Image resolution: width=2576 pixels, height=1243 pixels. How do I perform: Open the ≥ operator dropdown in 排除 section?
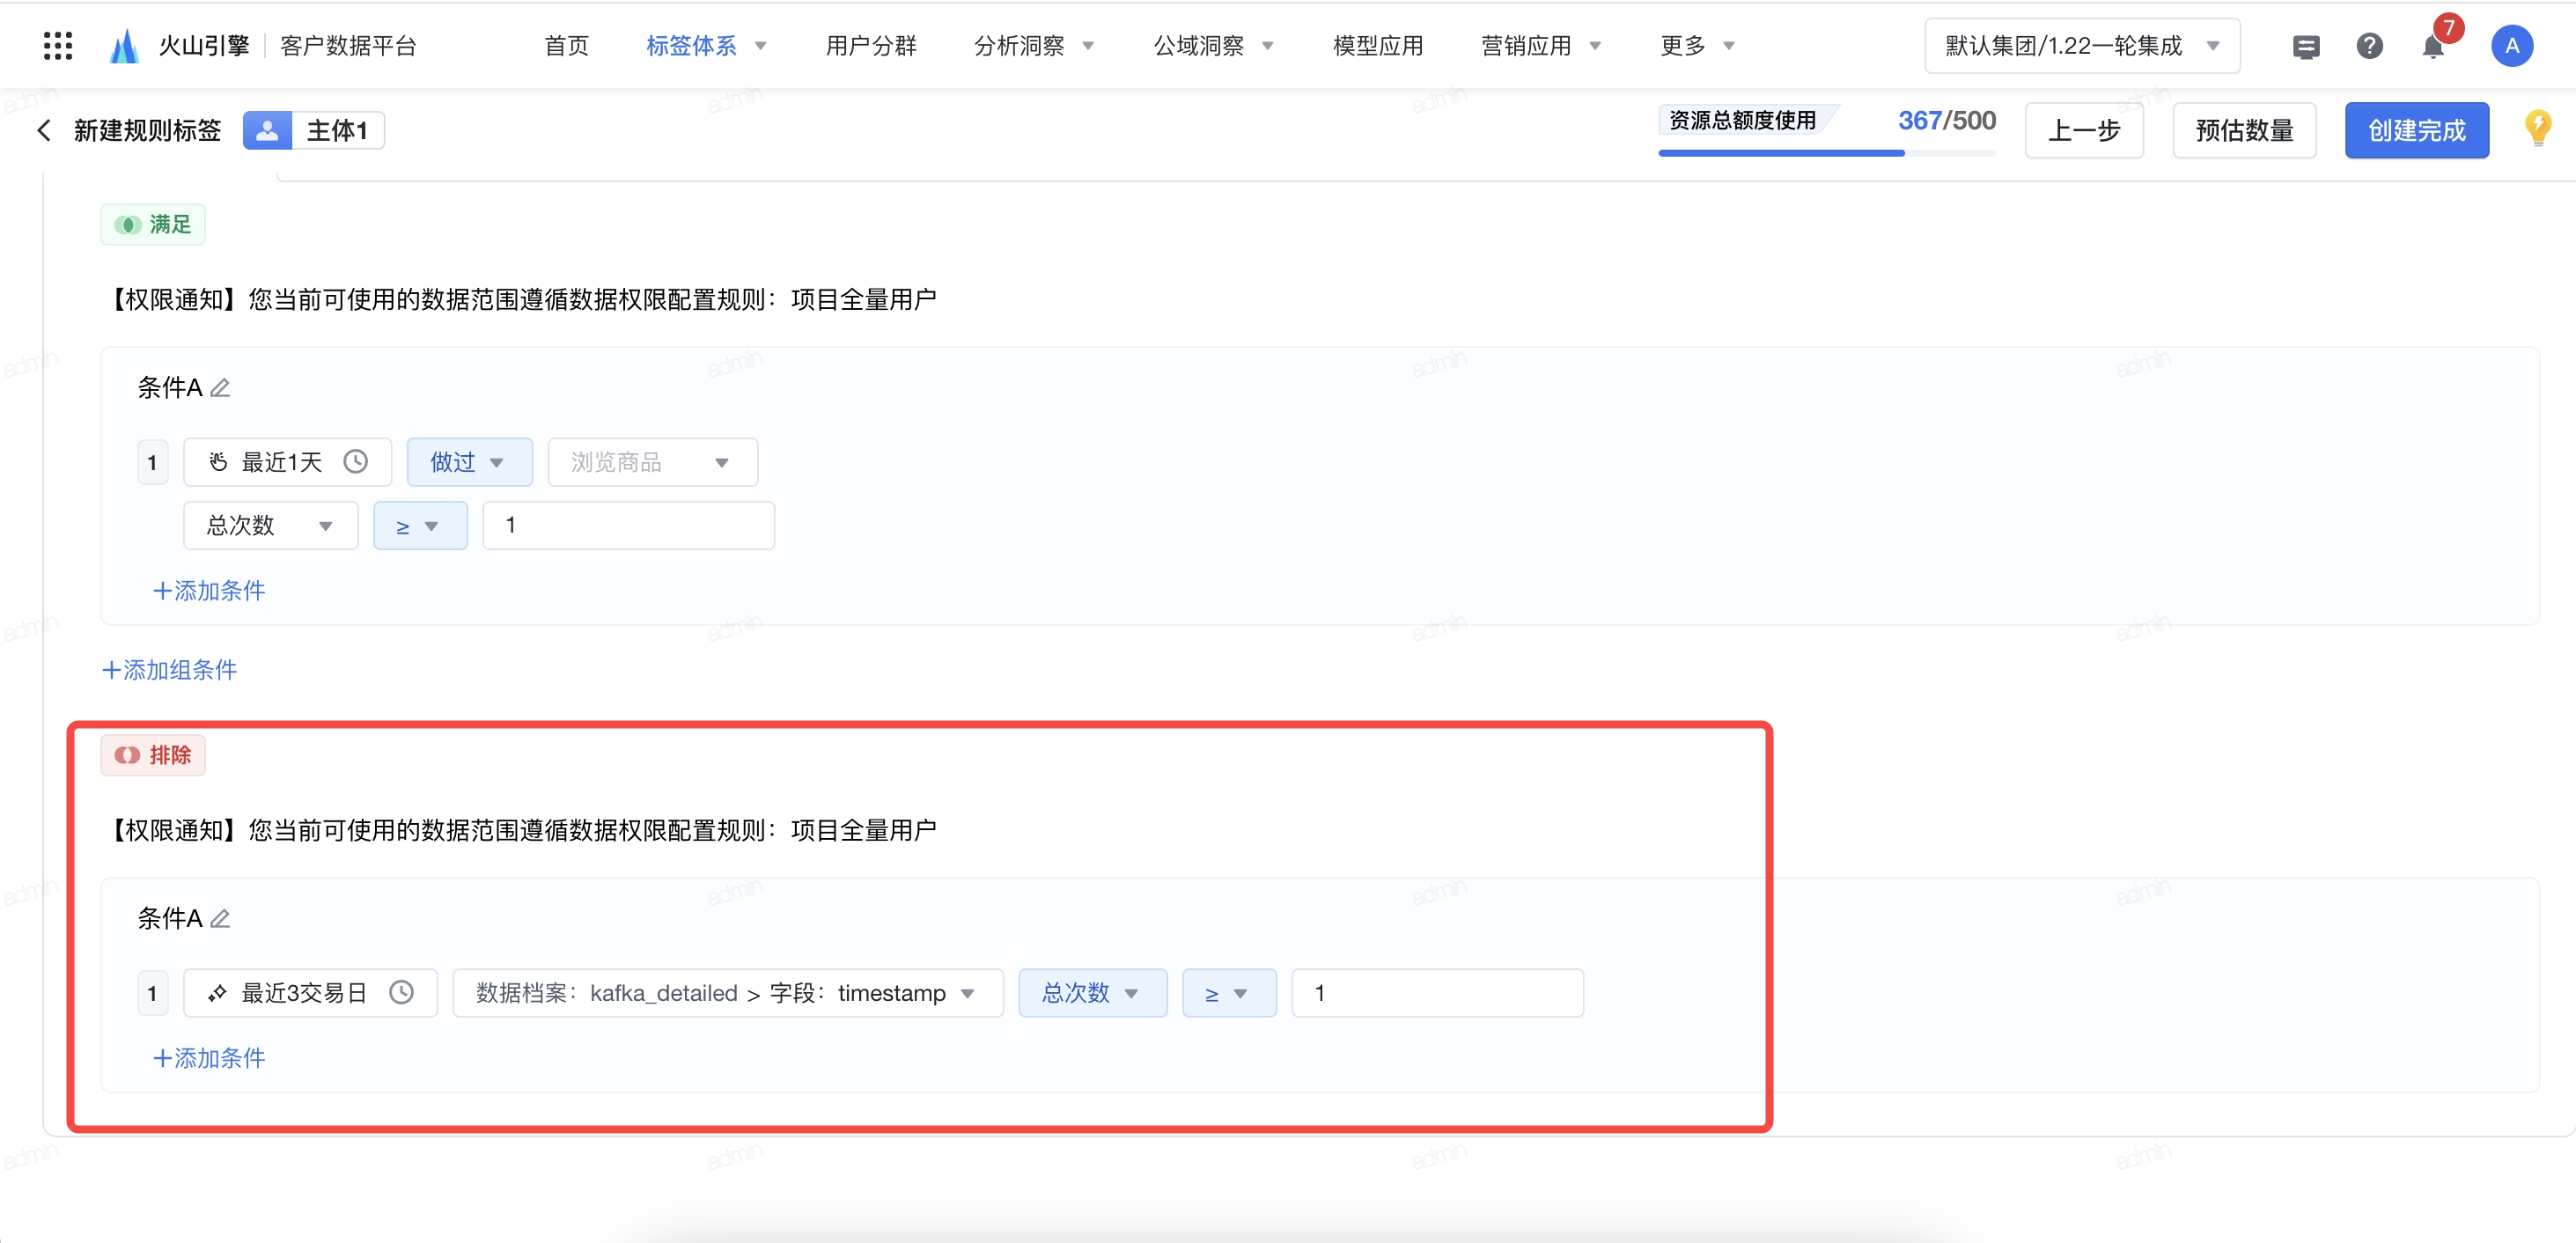[x=1229, y=992]
